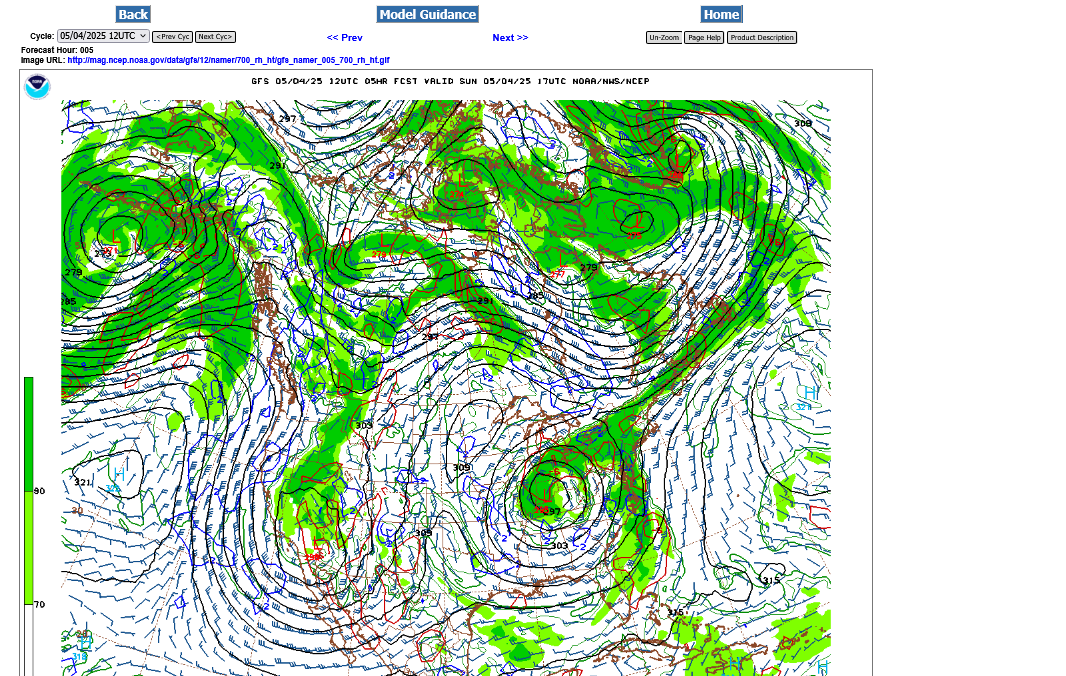Open the Product Description
The image size is (1066, 676).
point(762,37)
